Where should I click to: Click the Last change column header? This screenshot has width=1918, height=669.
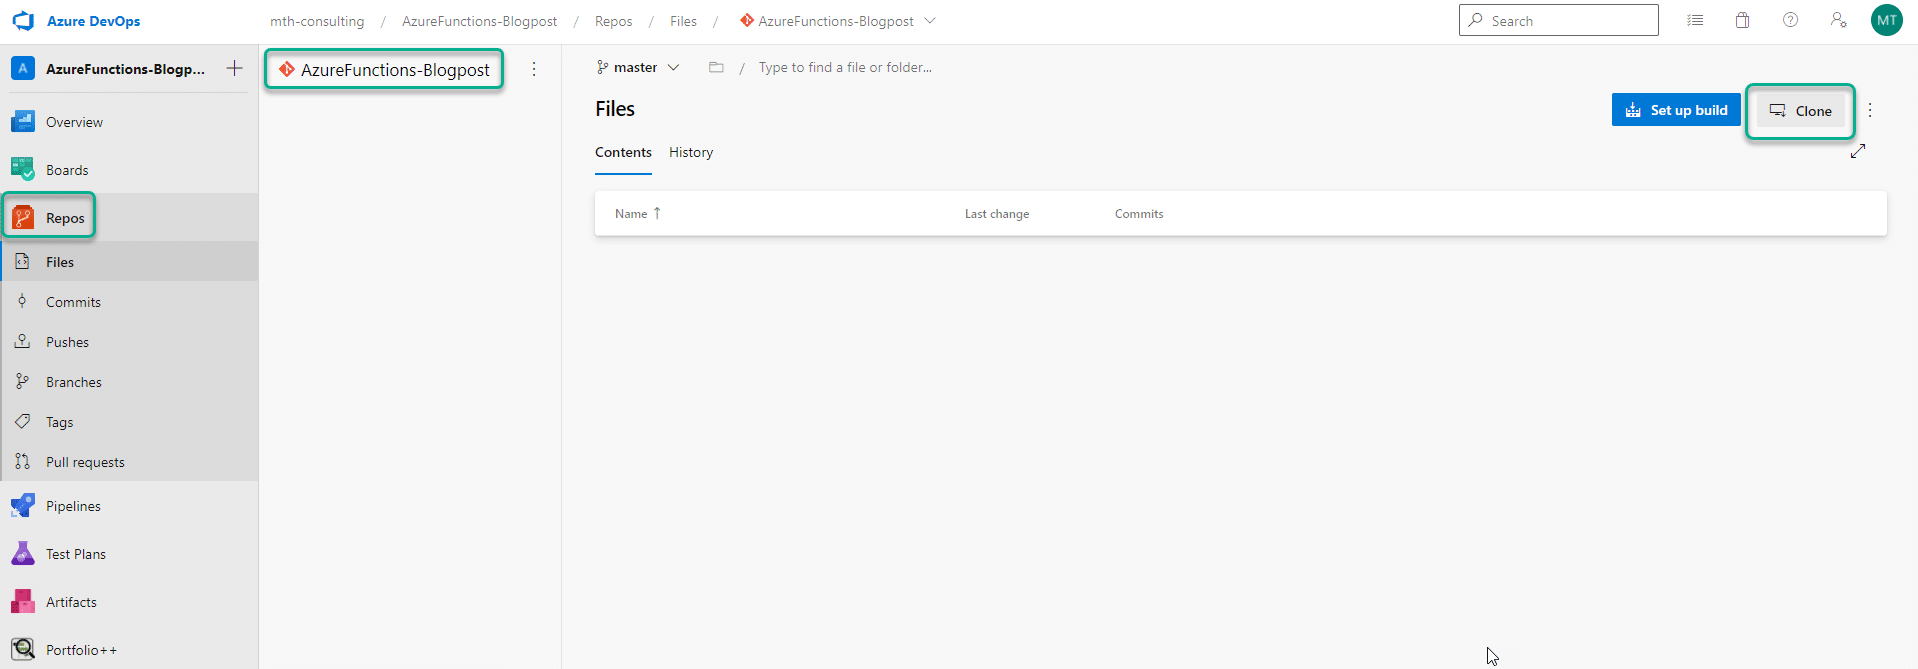click(997, 214)
